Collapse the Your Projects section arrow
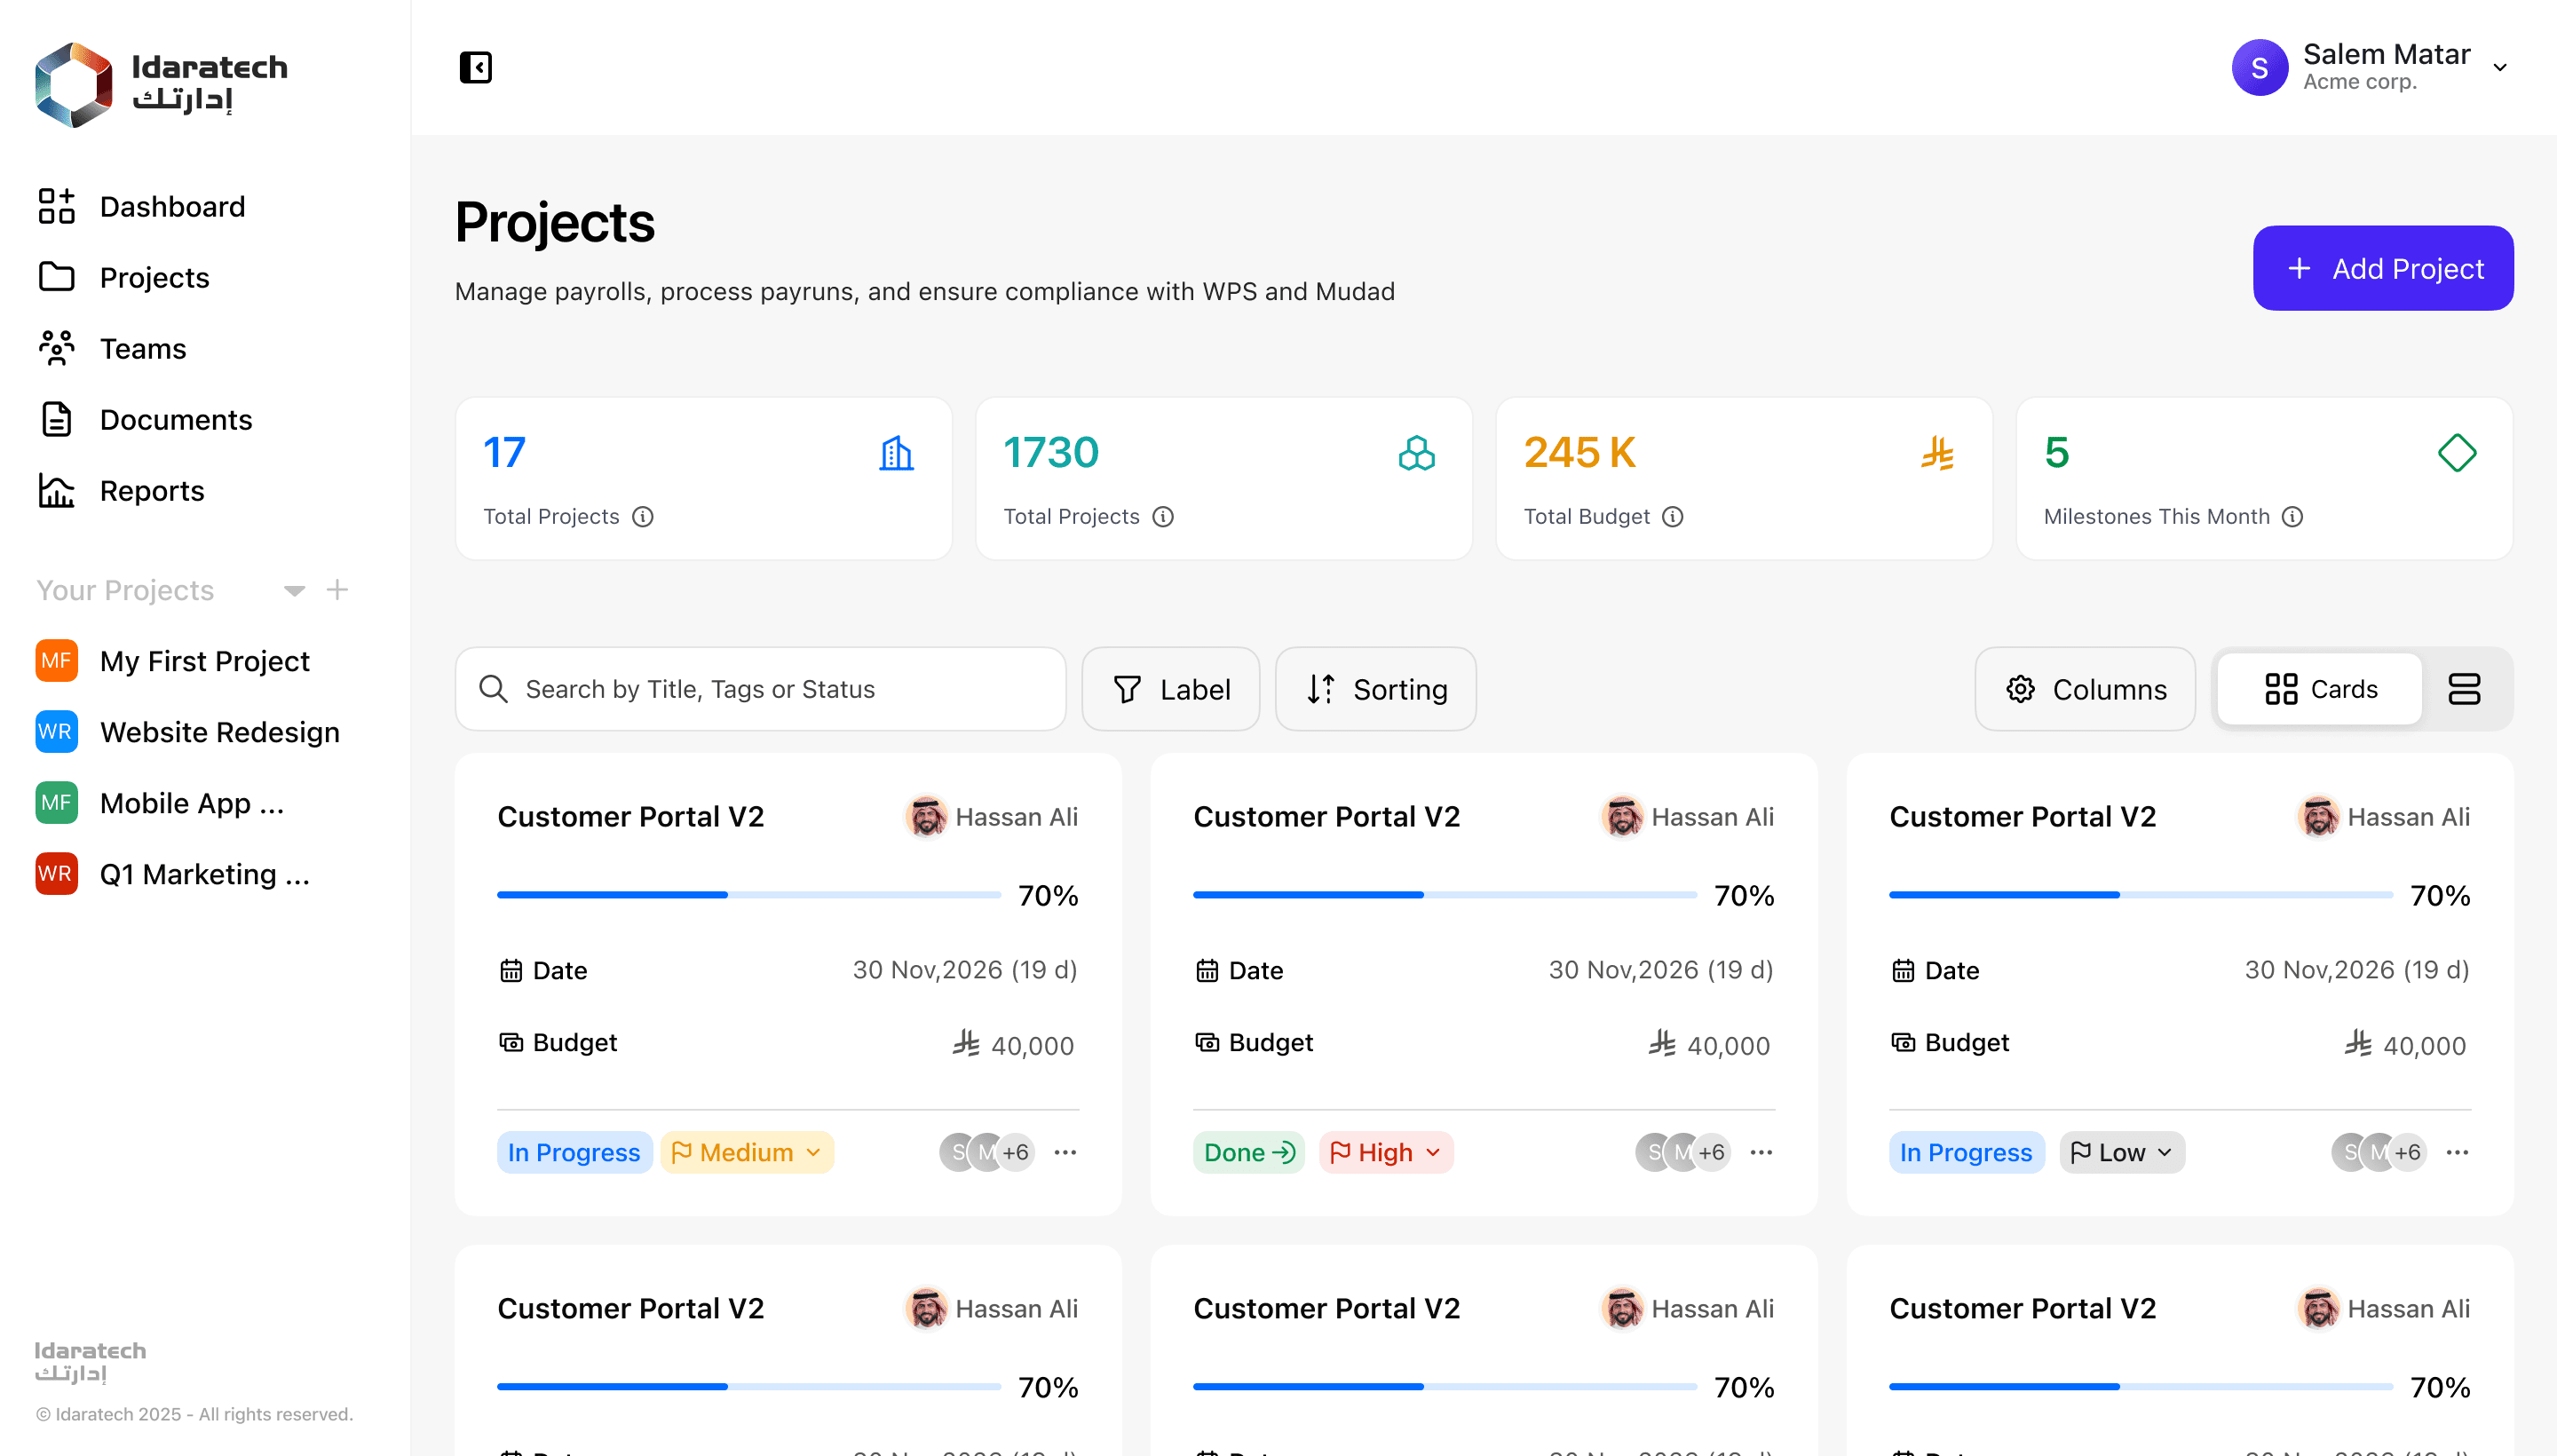This screenshot has width=2557, height=1456. coord(294,590)
